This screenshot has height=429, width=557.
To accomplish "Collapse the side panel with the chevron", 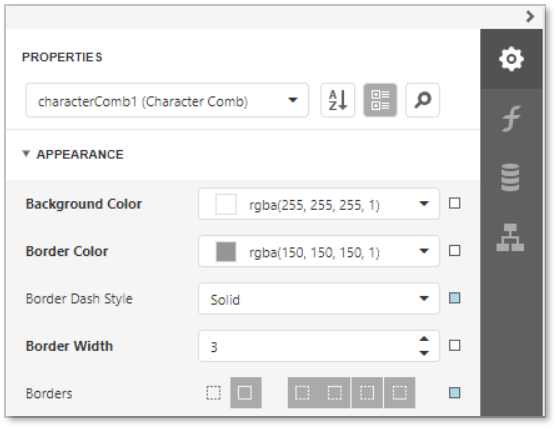I will (530, 16).
